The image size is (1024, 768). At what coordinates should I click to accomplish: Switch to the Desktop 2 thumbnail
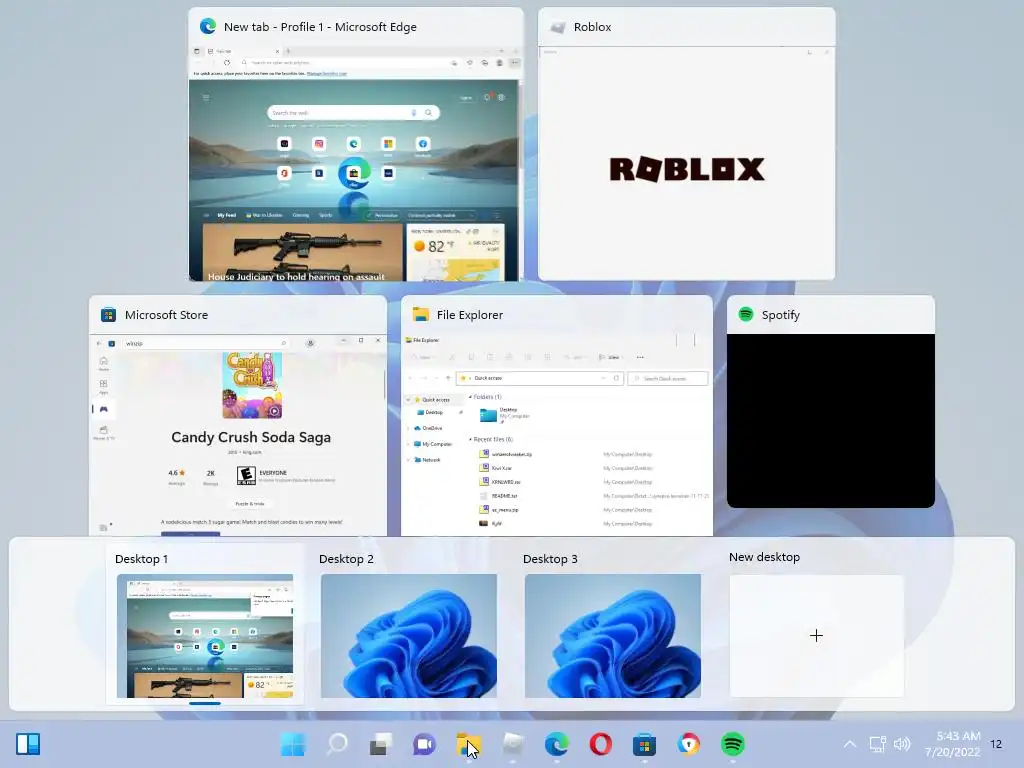(x=409, y=636)
